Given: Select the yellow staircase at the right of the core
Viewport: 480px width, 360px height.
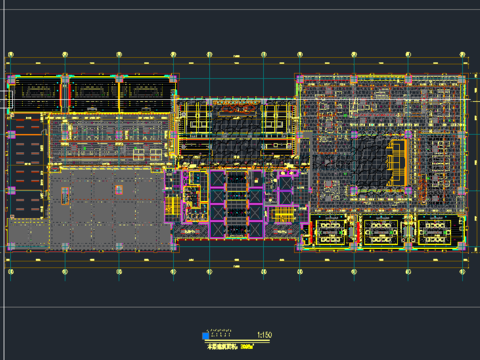Looking at the screenshot, I should coord(284,217).
